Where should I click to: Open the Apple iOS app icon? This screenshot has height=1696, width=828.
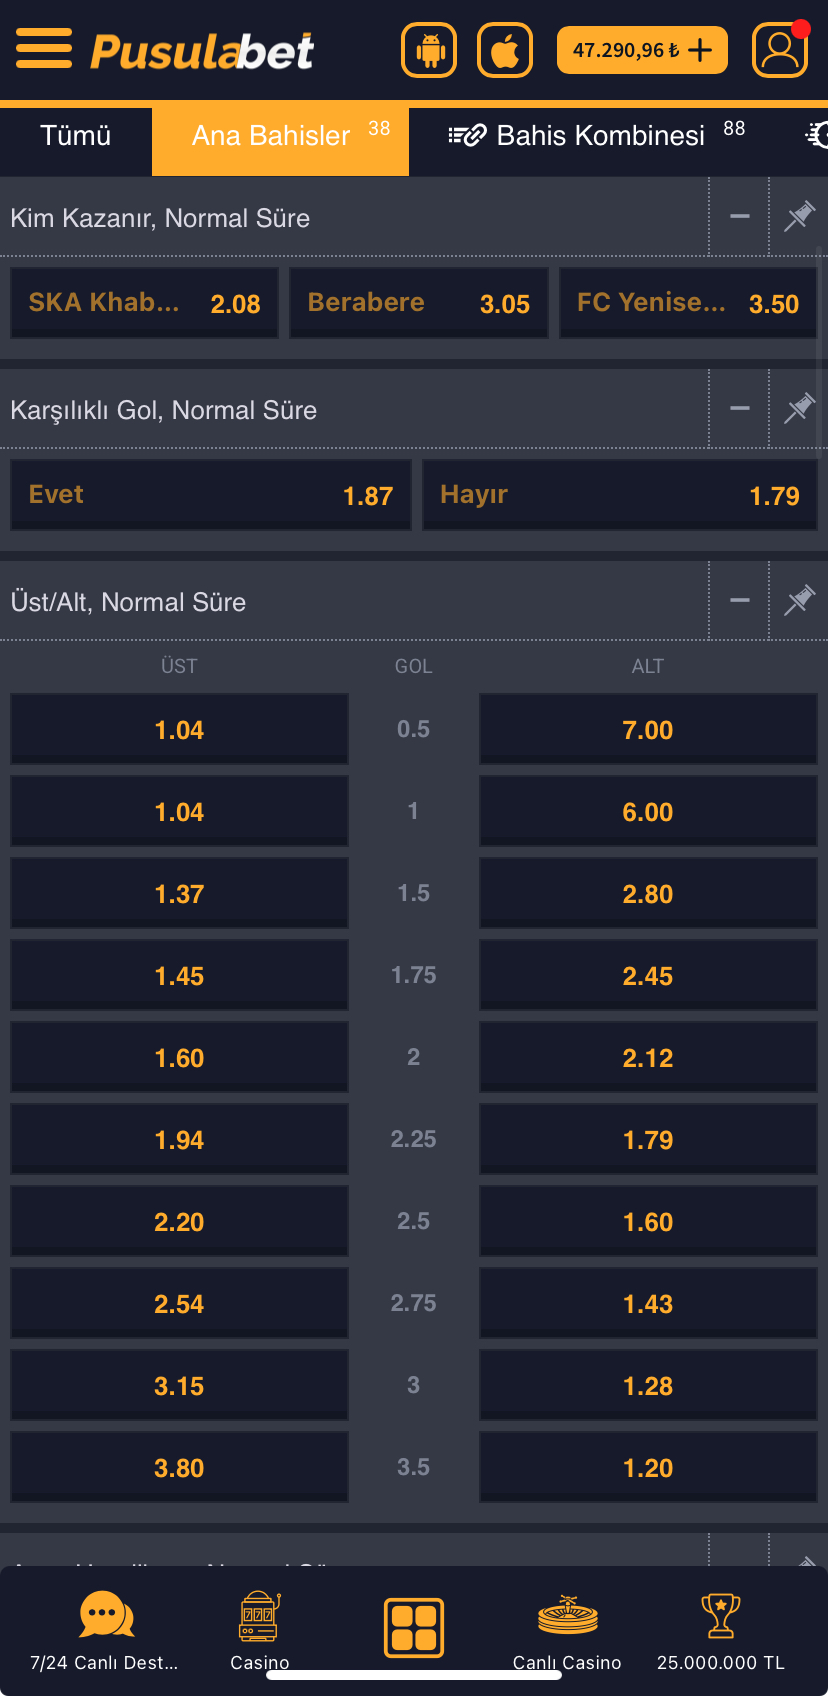(x=504, y=49)
